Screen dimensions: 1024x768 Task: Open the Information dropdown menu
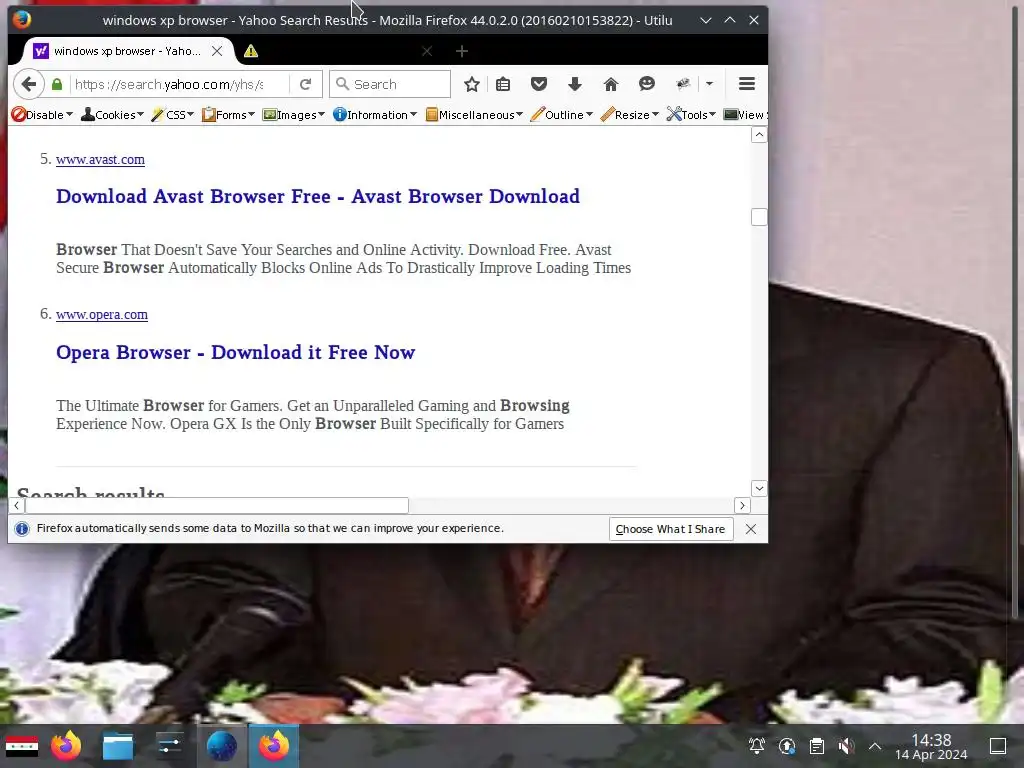(x=375, y=115)
